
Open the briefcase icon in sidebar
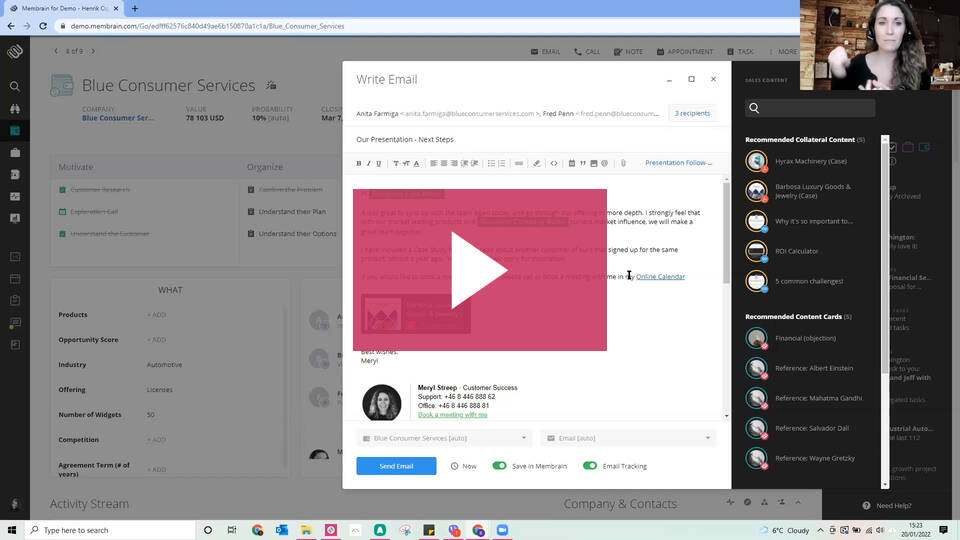15,152
